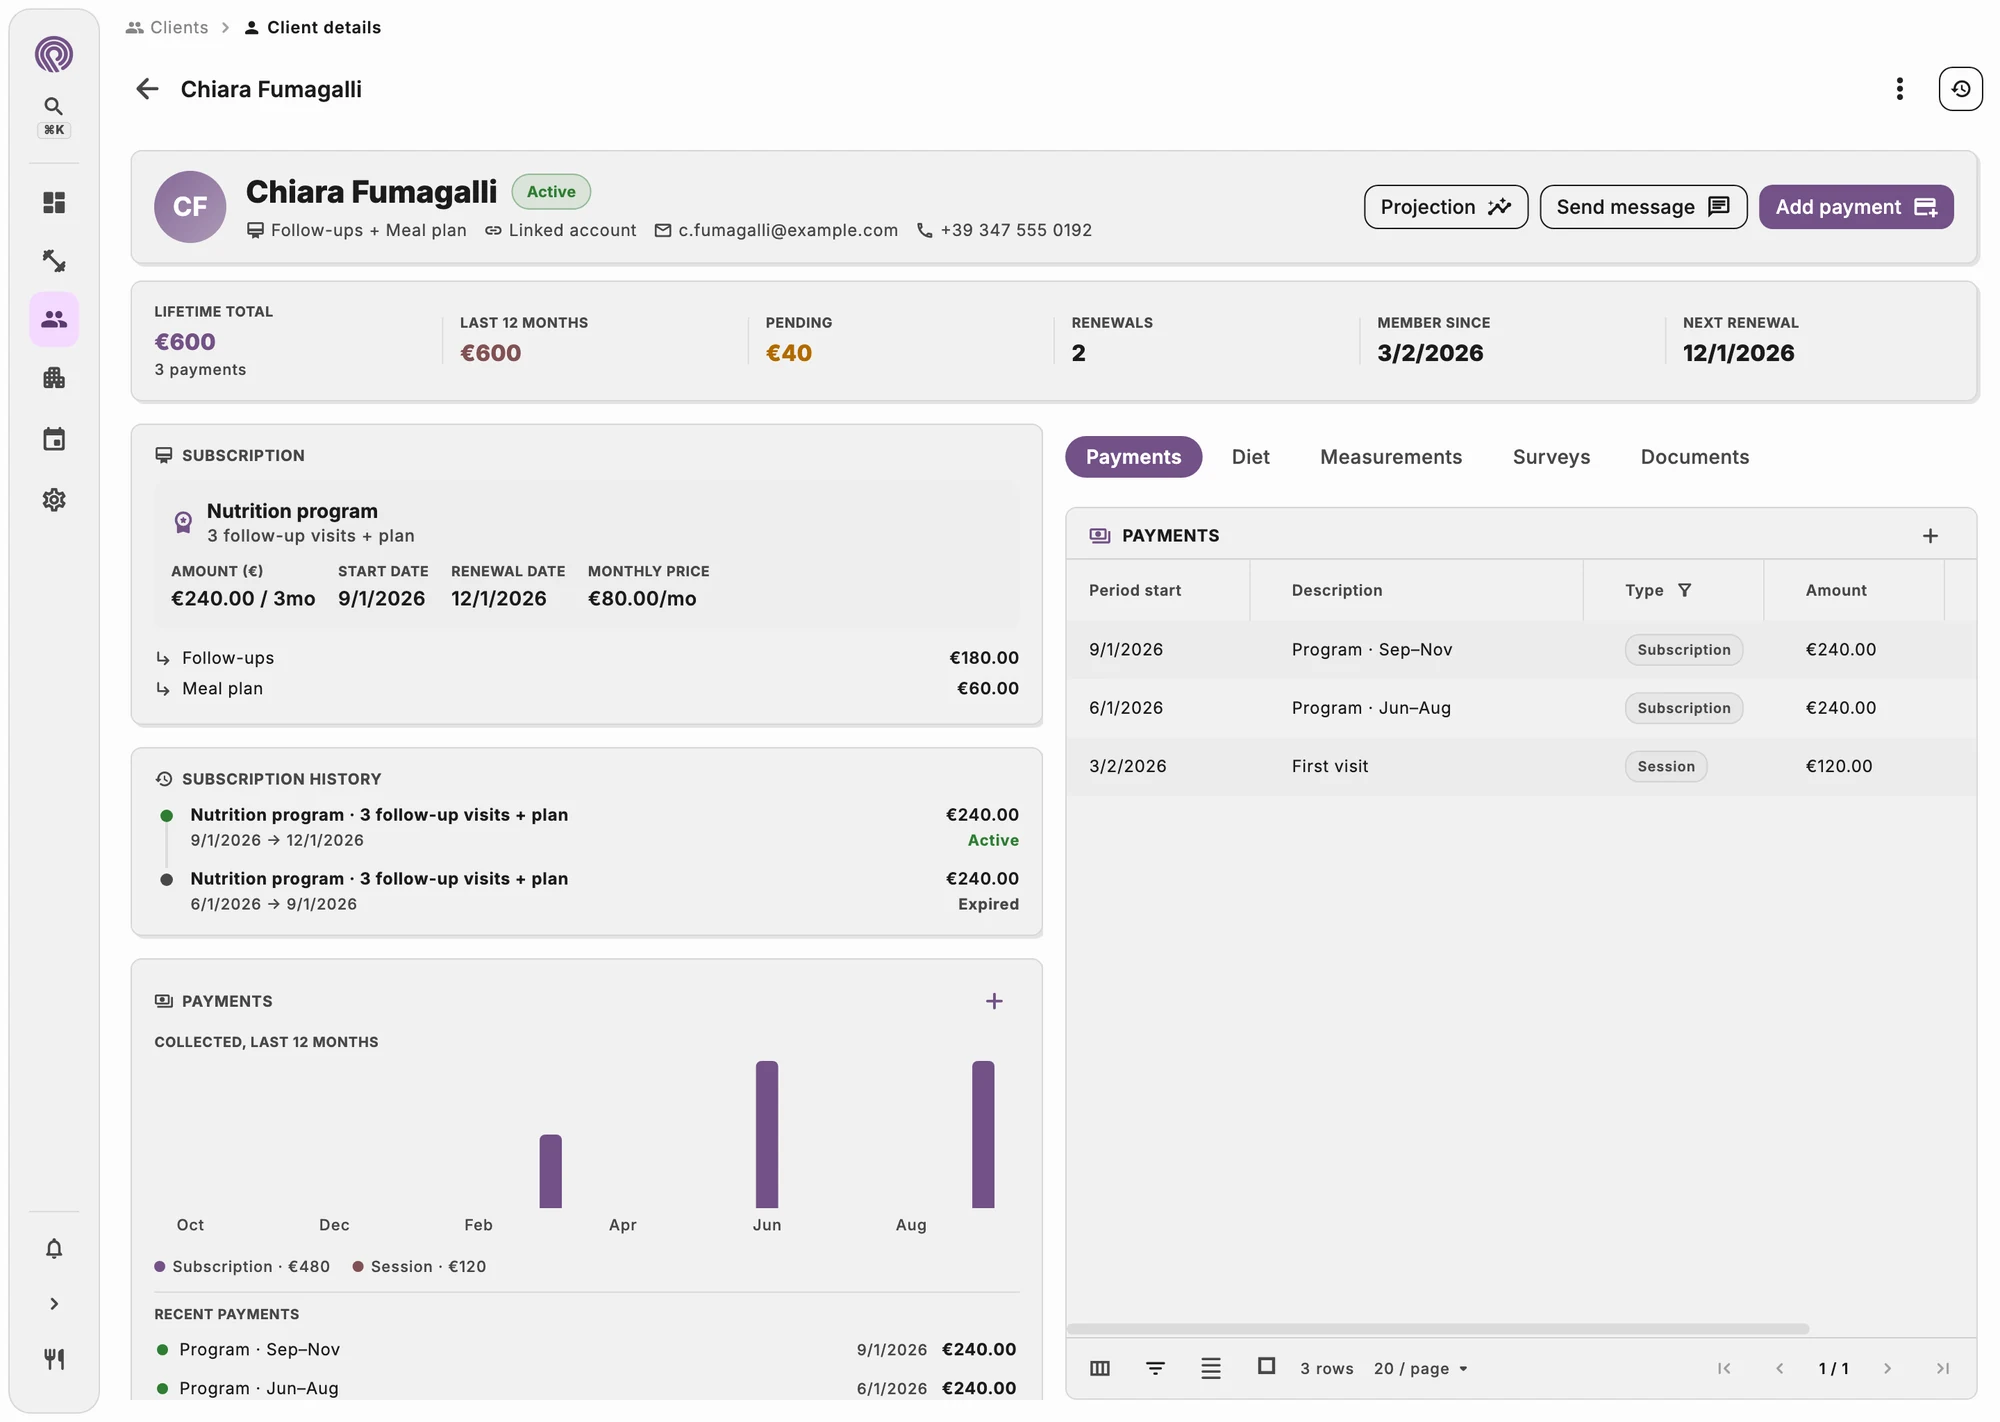Switch to the Measurements tab

(x=1391, y=457)
